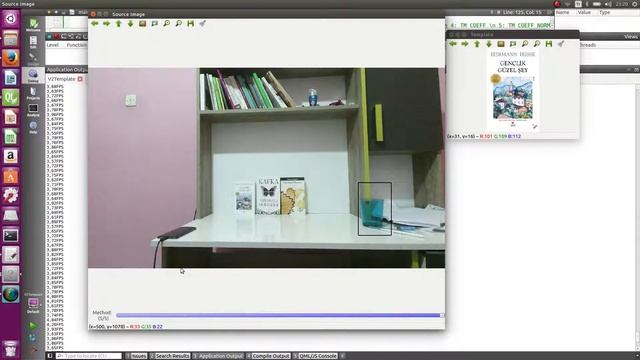Open the volume indicator in top panel

(608, 4)
